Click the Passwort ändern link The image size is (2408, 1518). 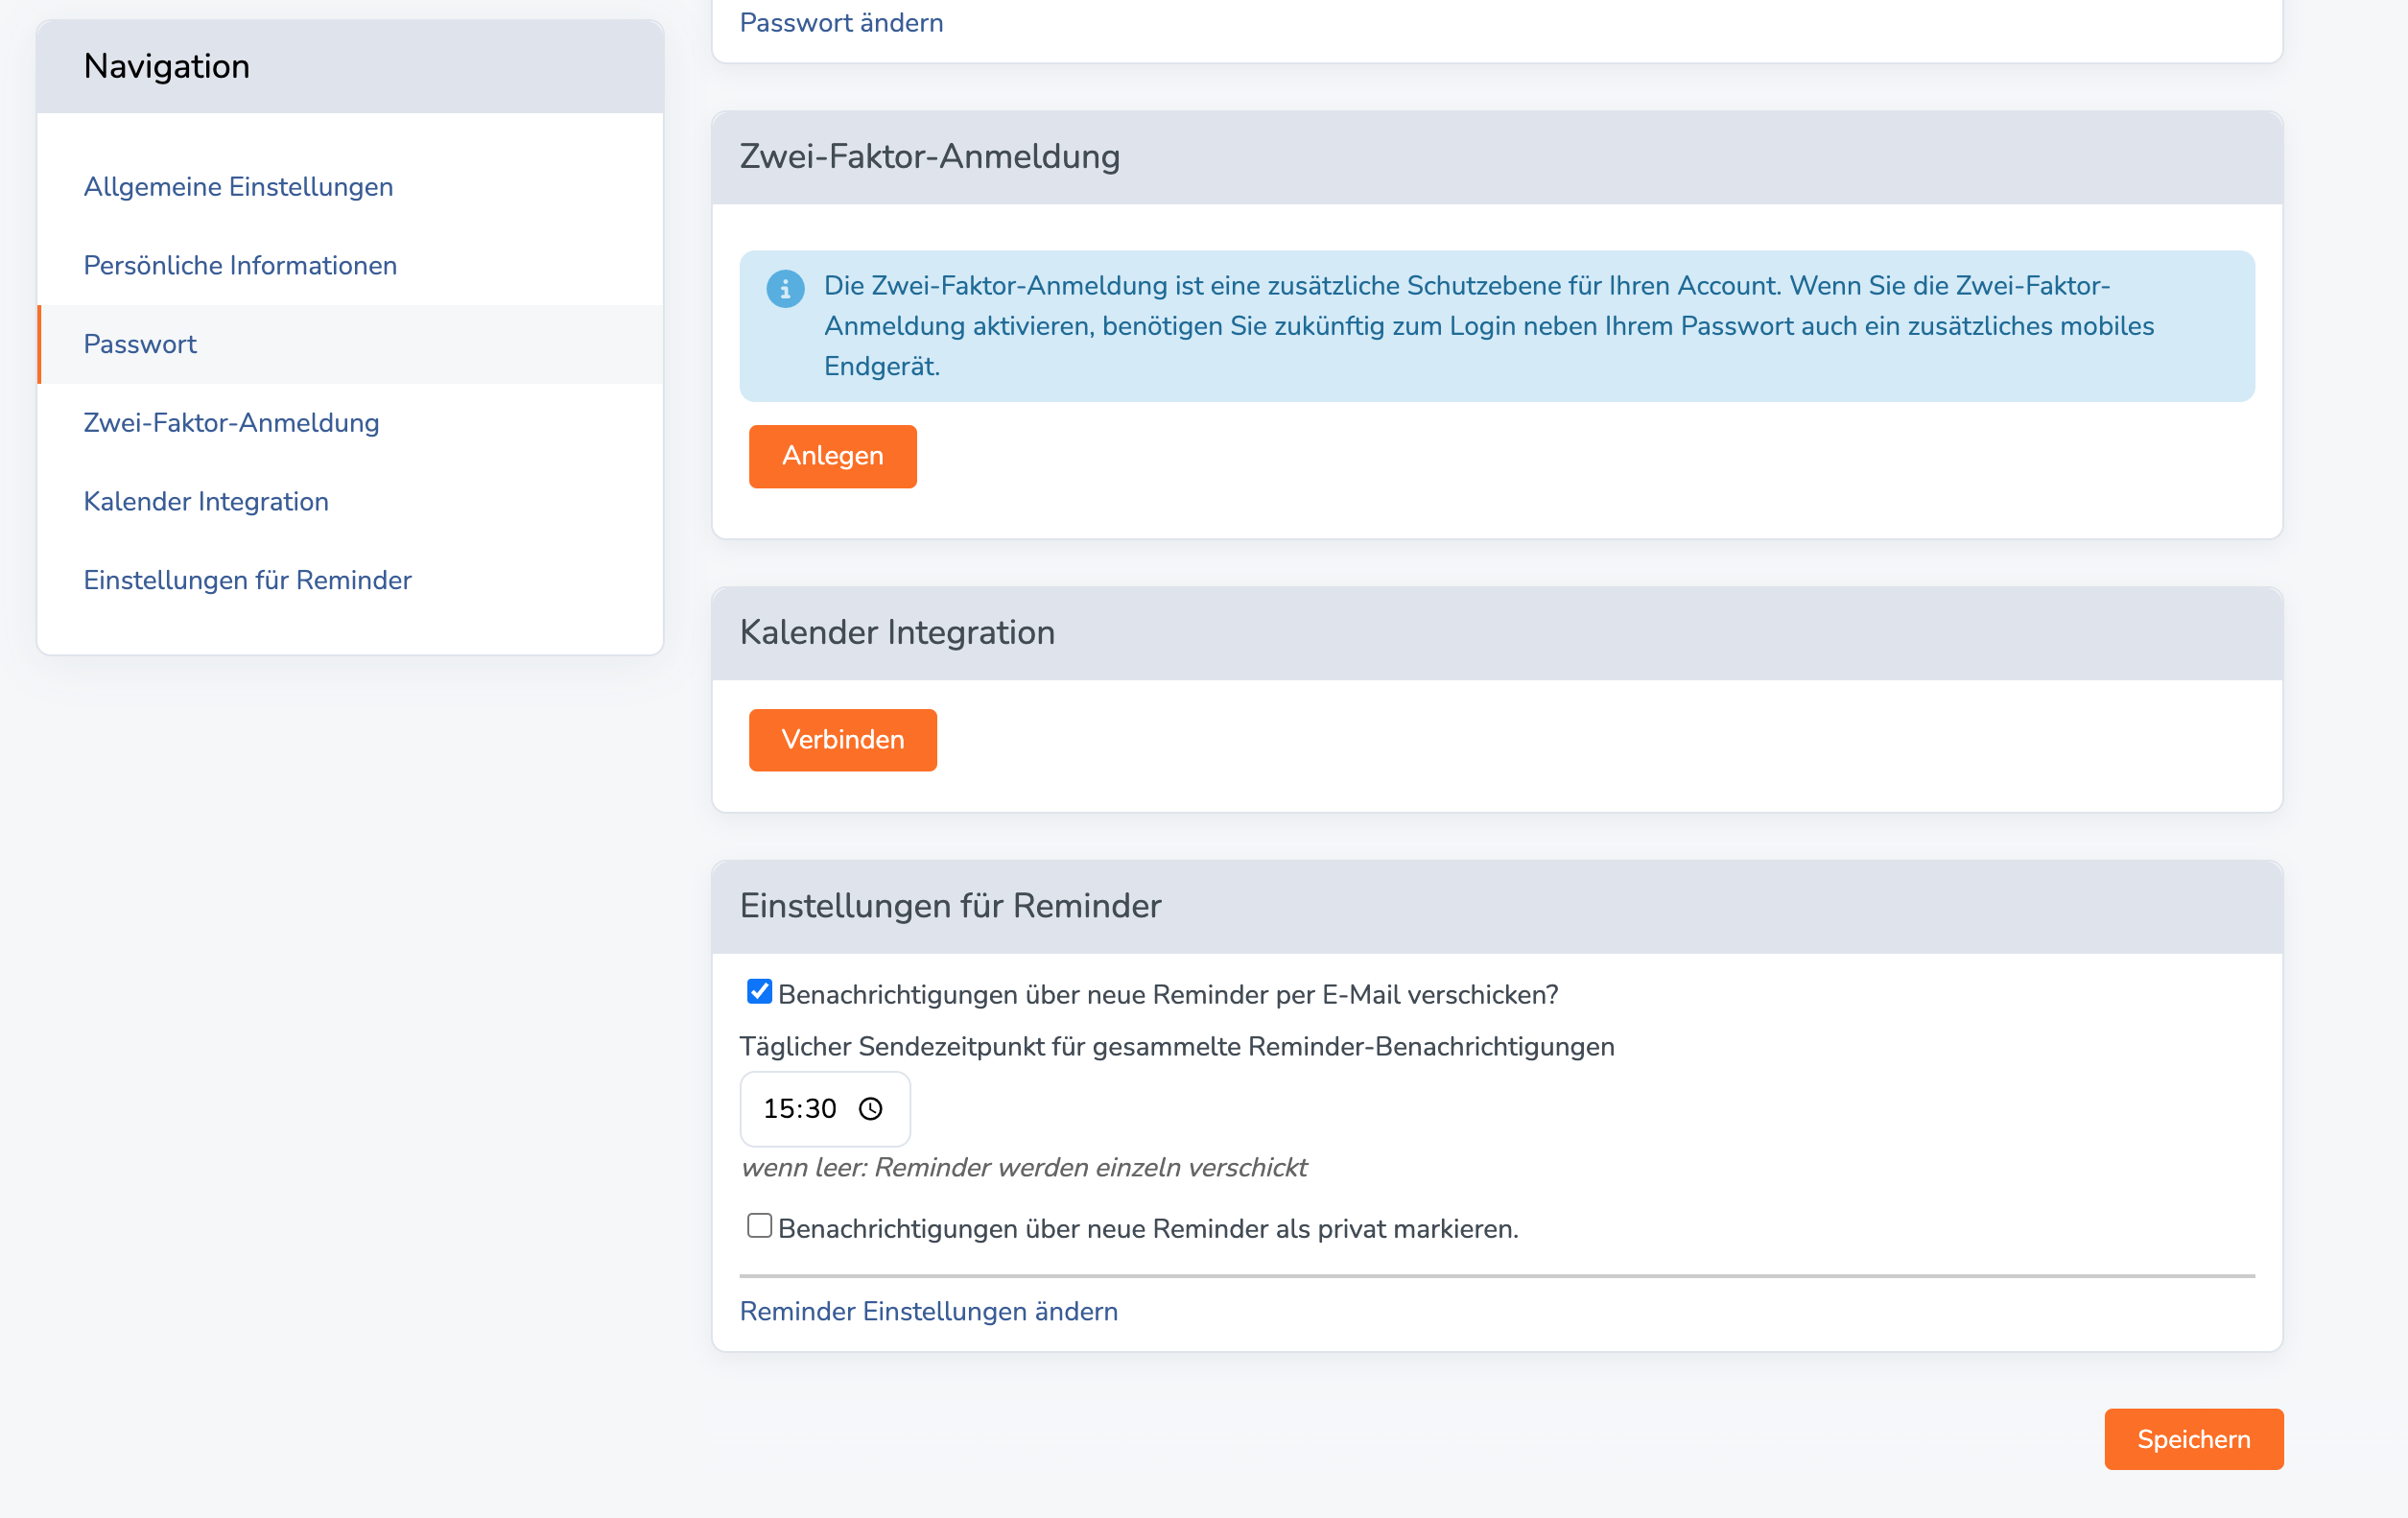click(x=841, y=22)
